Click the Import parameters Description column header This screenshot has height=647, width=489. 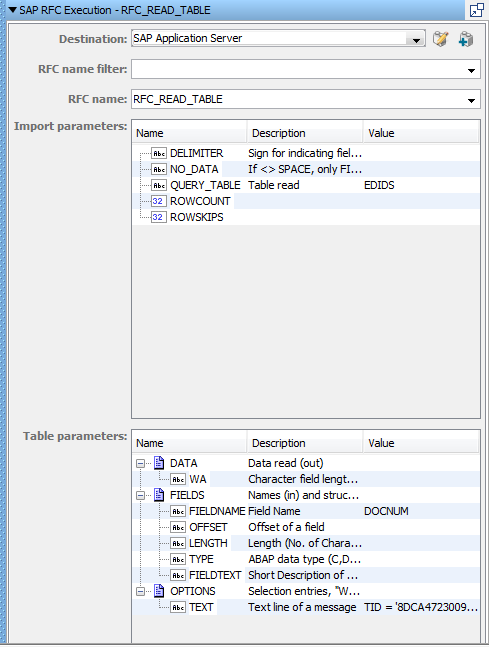[305, 133]
